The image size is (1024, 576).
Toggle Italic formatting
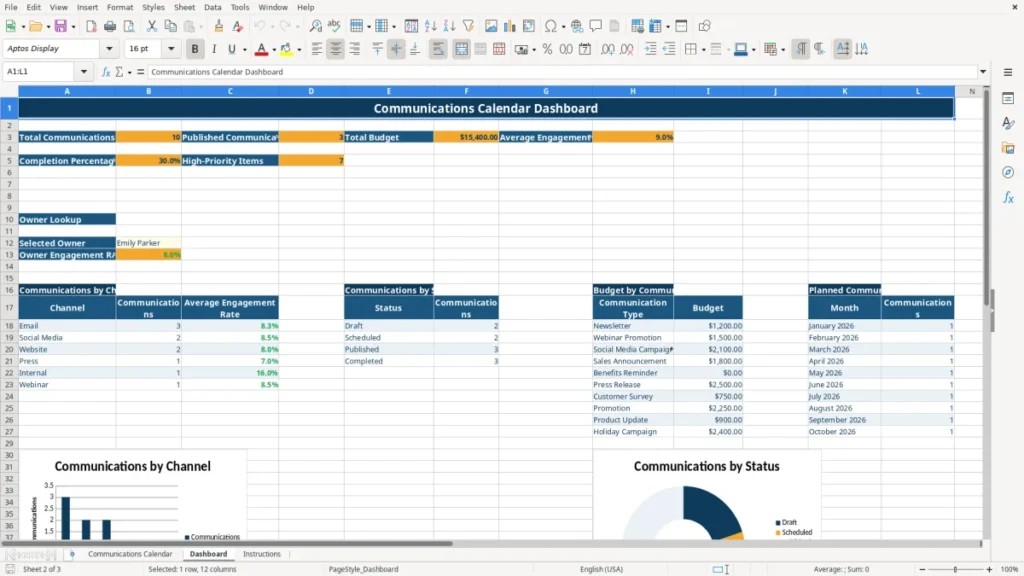214,49
